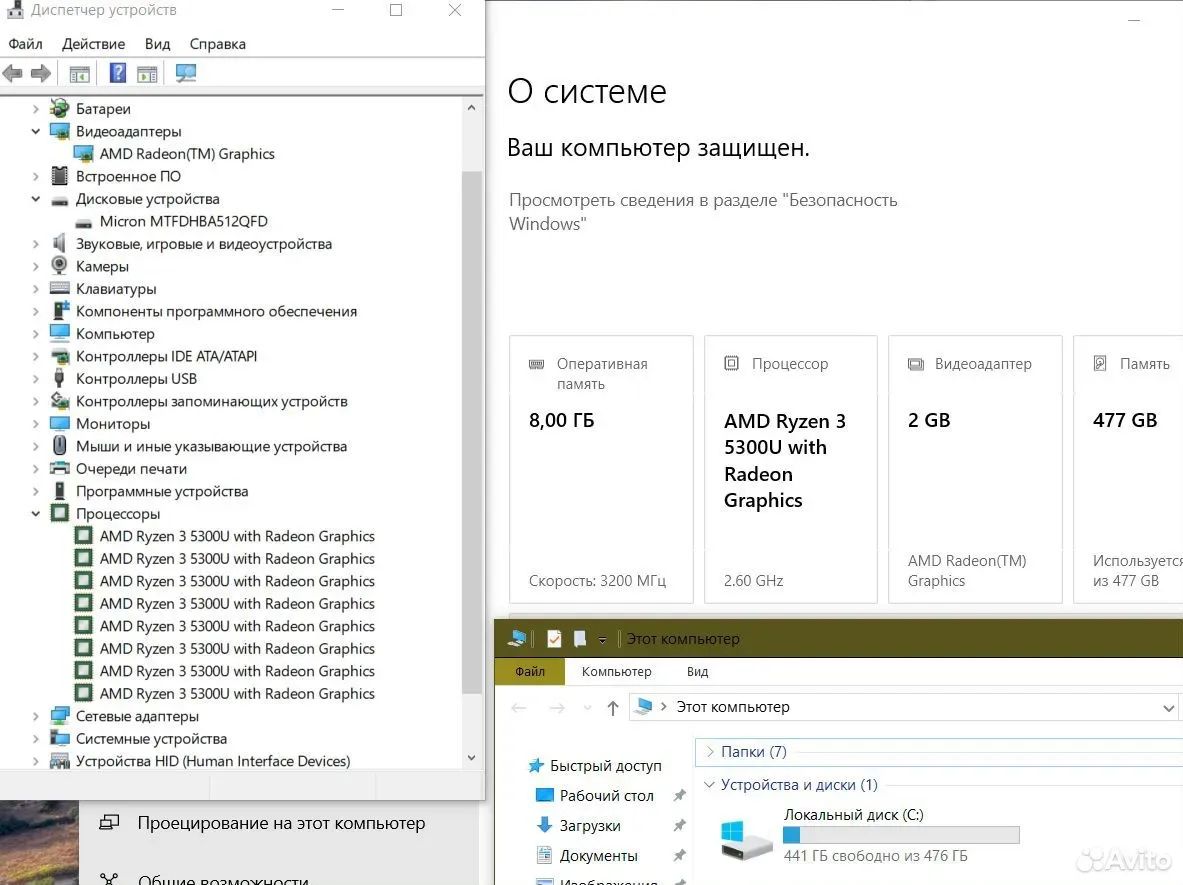Viewport: 1183px width, 885px height.
Task: Select the AMD Radeon(TM) Graphics device
Action: click(x=187, y=154)
